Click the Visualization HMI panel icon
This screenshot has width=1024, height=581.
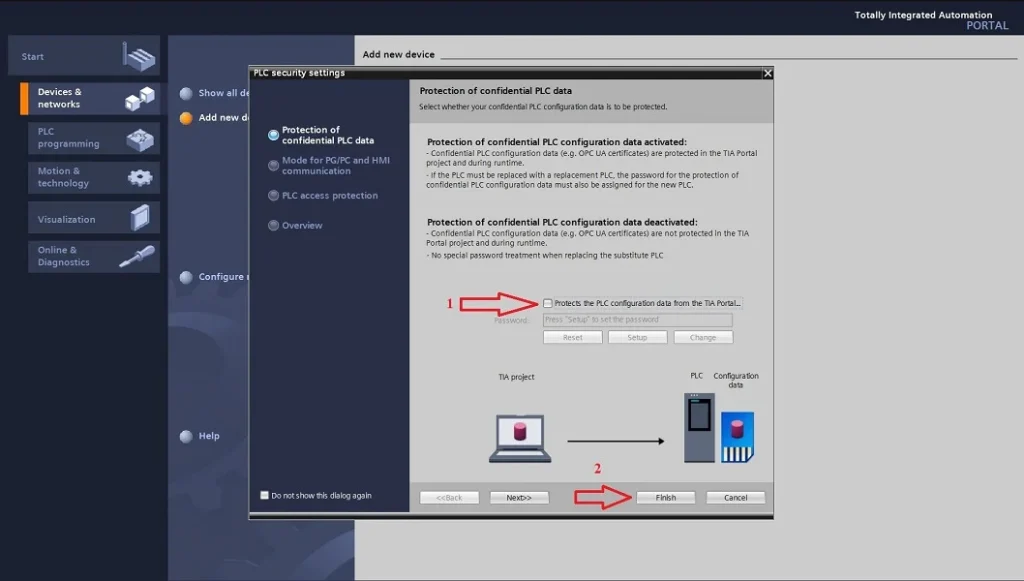pyautogui.click(x=139, y=218)
